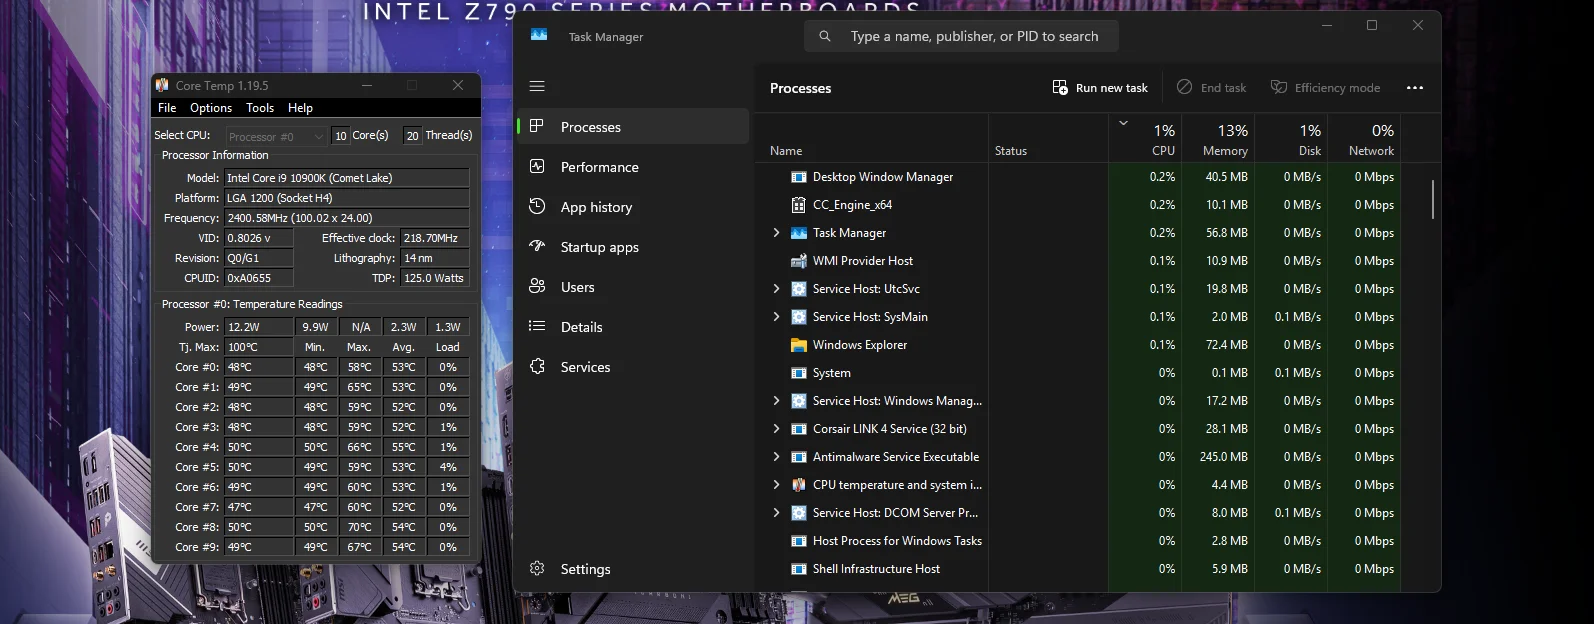Expand Service Host: UtcSvc row

(776, 289)
